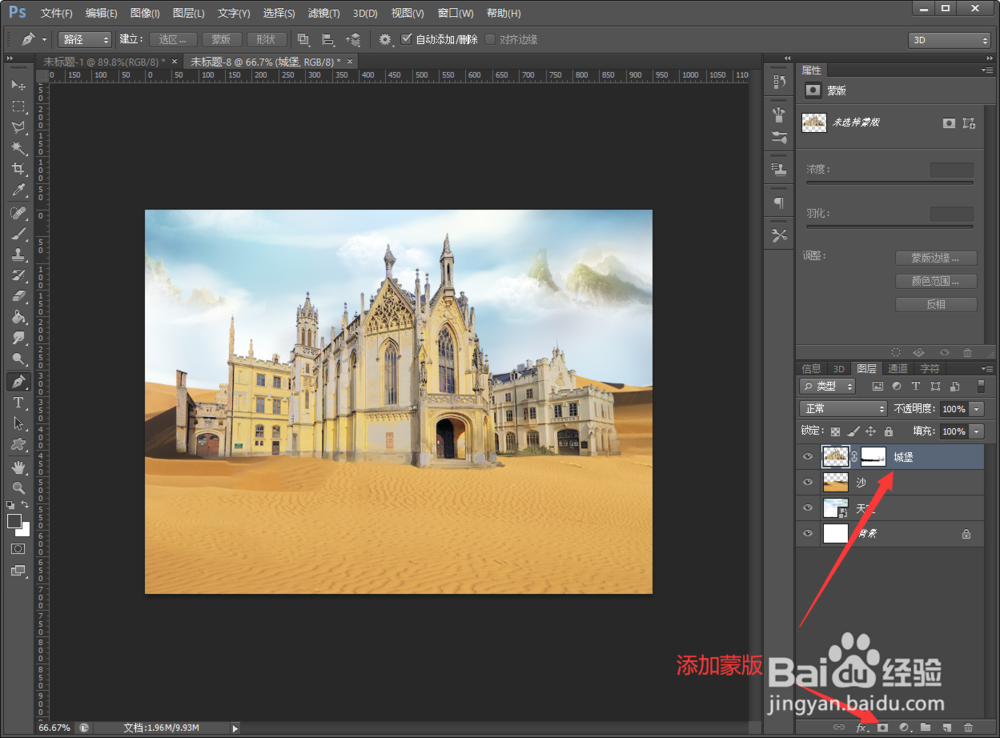The height and width of the screenshot is (738, 1000).
Task: Select the Zoom tool in toolbar
Action: (18, 489)
